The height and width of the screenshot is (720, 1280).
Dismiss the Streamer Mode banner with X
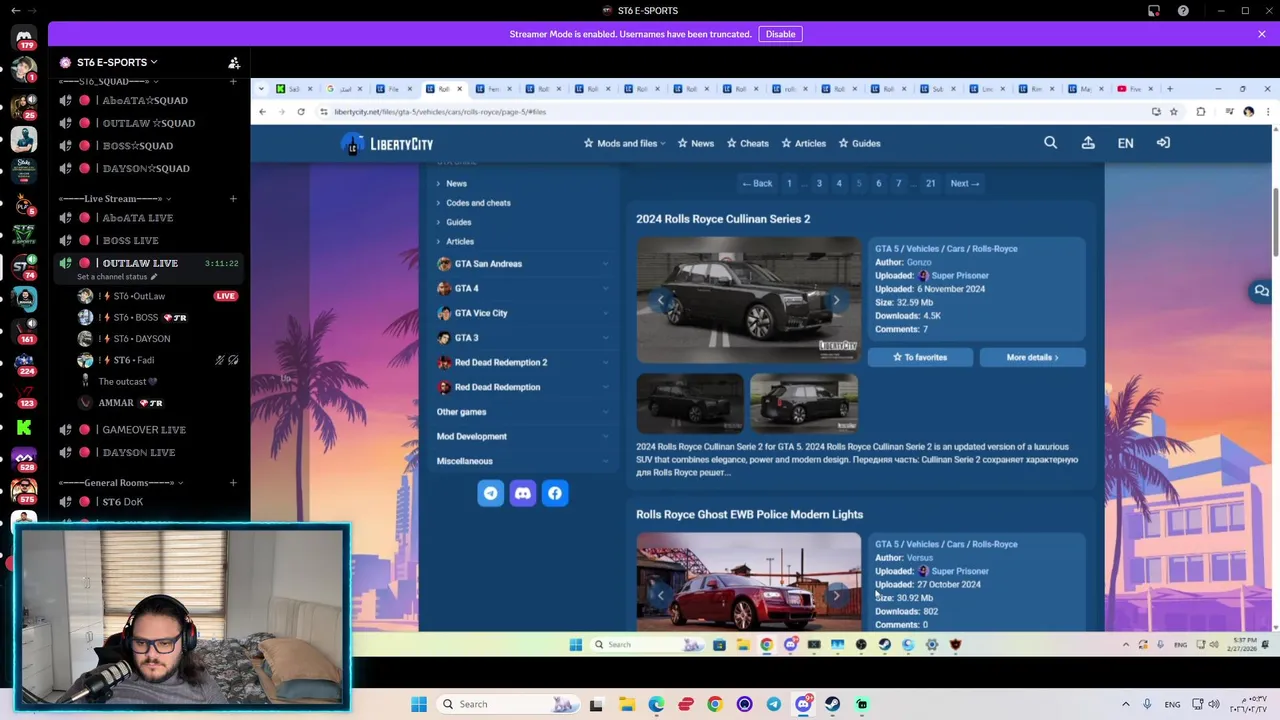(1262, 34)
